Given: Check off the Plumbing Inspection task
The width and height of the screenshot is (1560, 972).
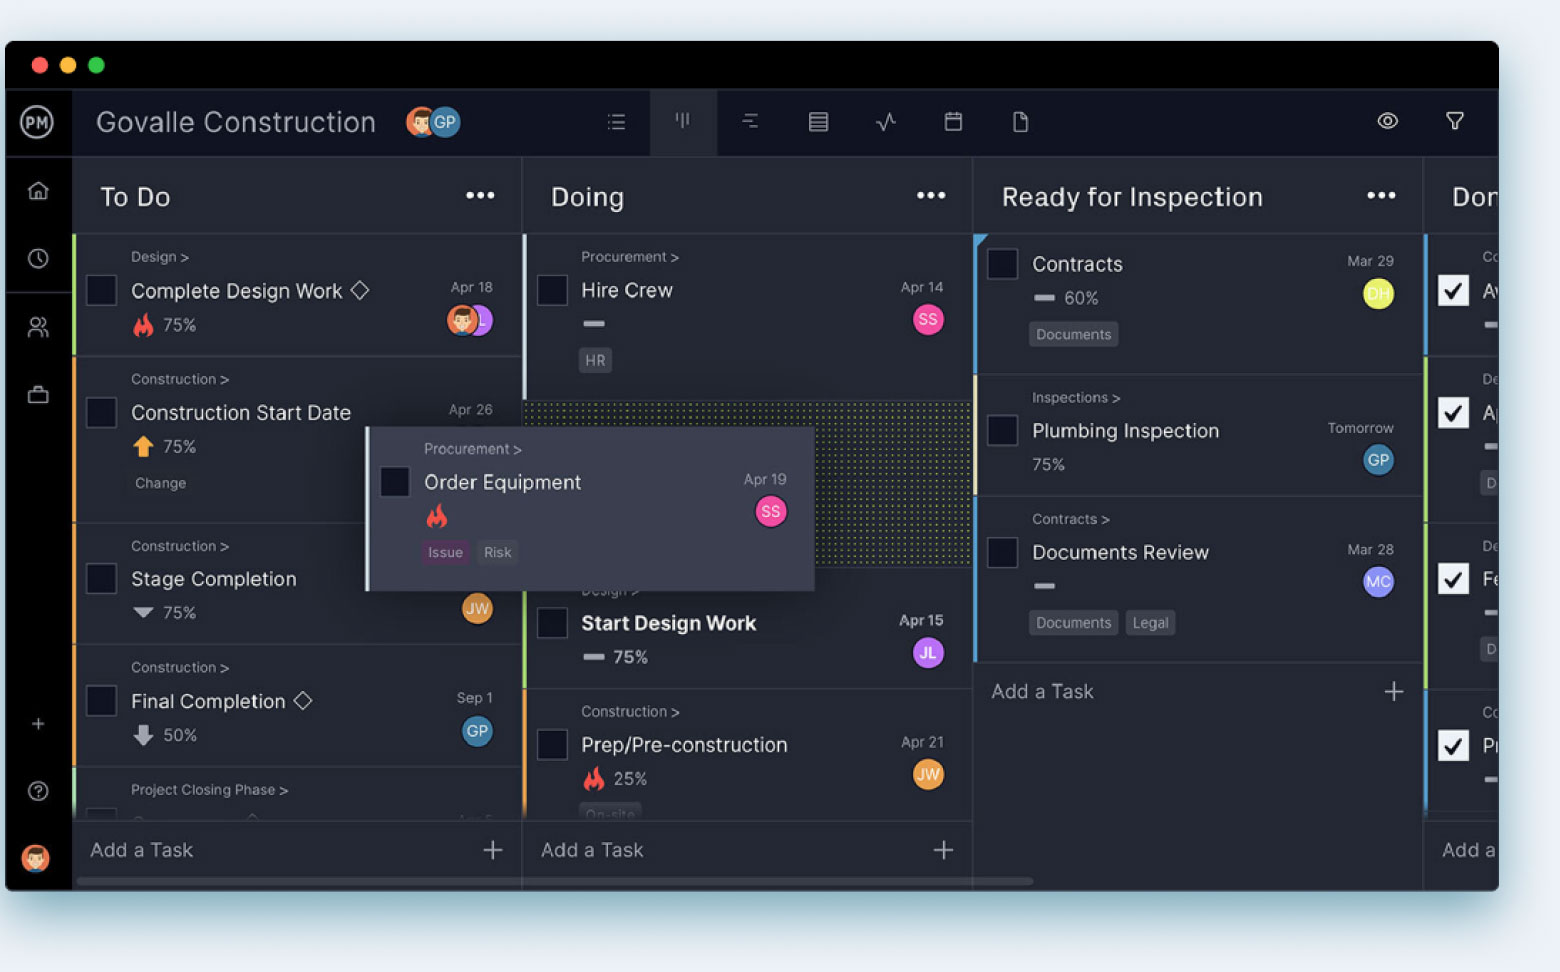Looking at the screenshot, I should tap(1001, 430).
